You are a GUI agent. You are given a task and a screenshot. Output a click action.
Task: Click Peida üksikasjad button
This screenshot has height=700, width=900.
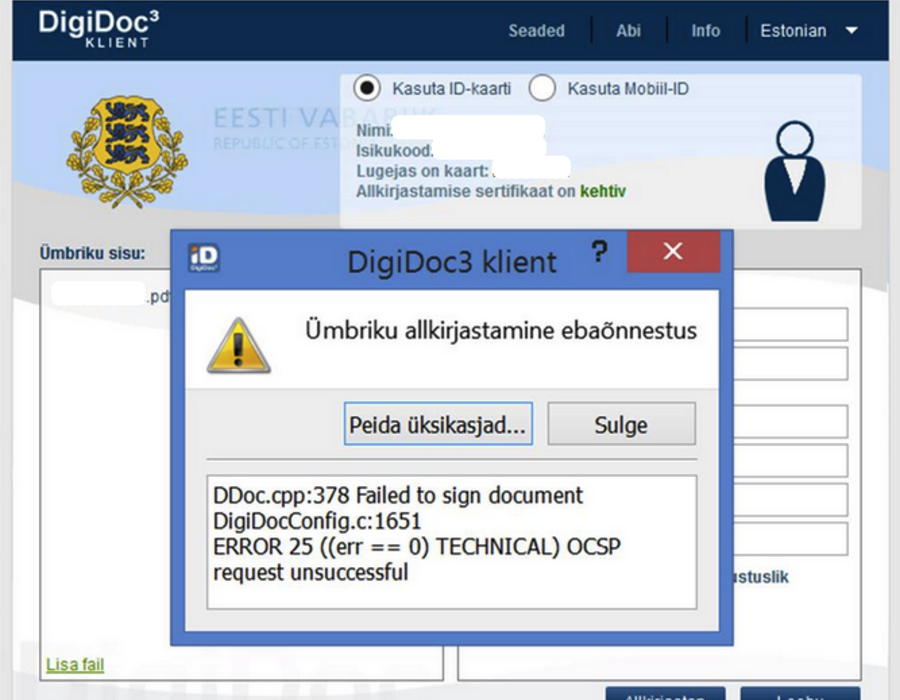(x=438, y=424)
